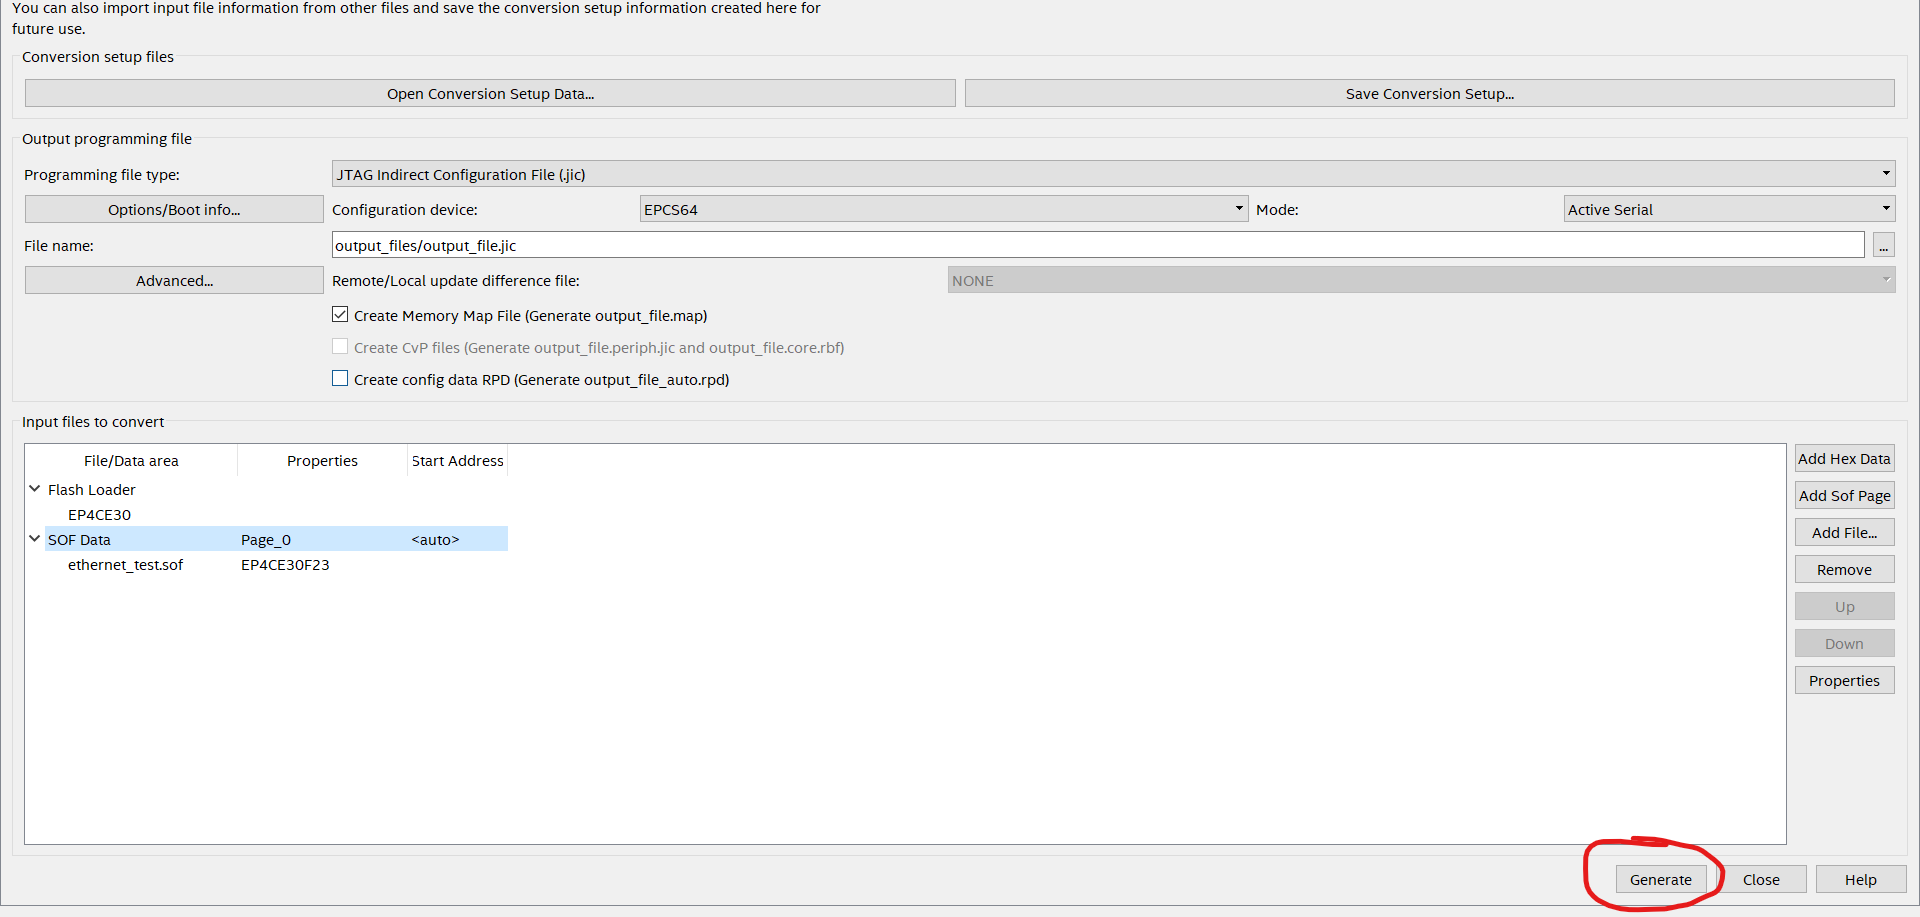Collapse the SOF Data tree node
Image resolution: width=1920 pixels, height=917 pixels.
(35, 539)
